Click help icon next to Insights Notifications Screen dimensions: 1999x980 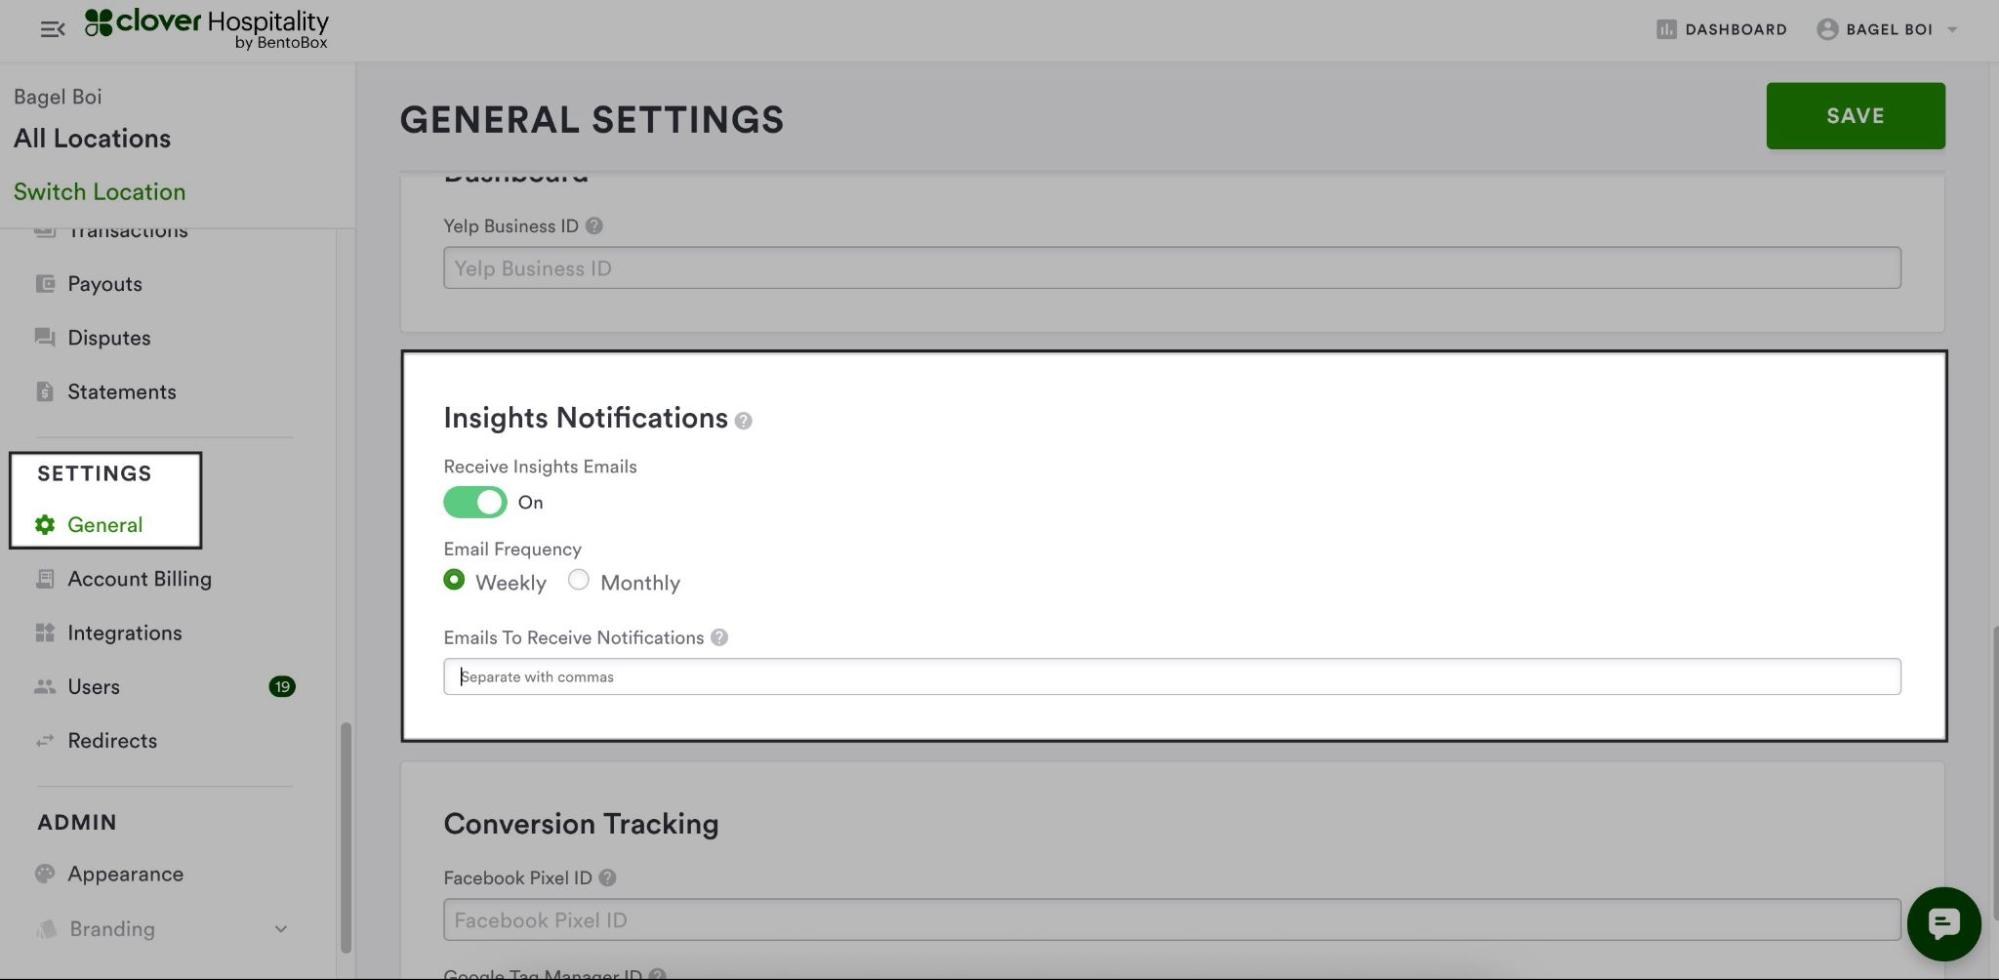(x=743, y=421)
